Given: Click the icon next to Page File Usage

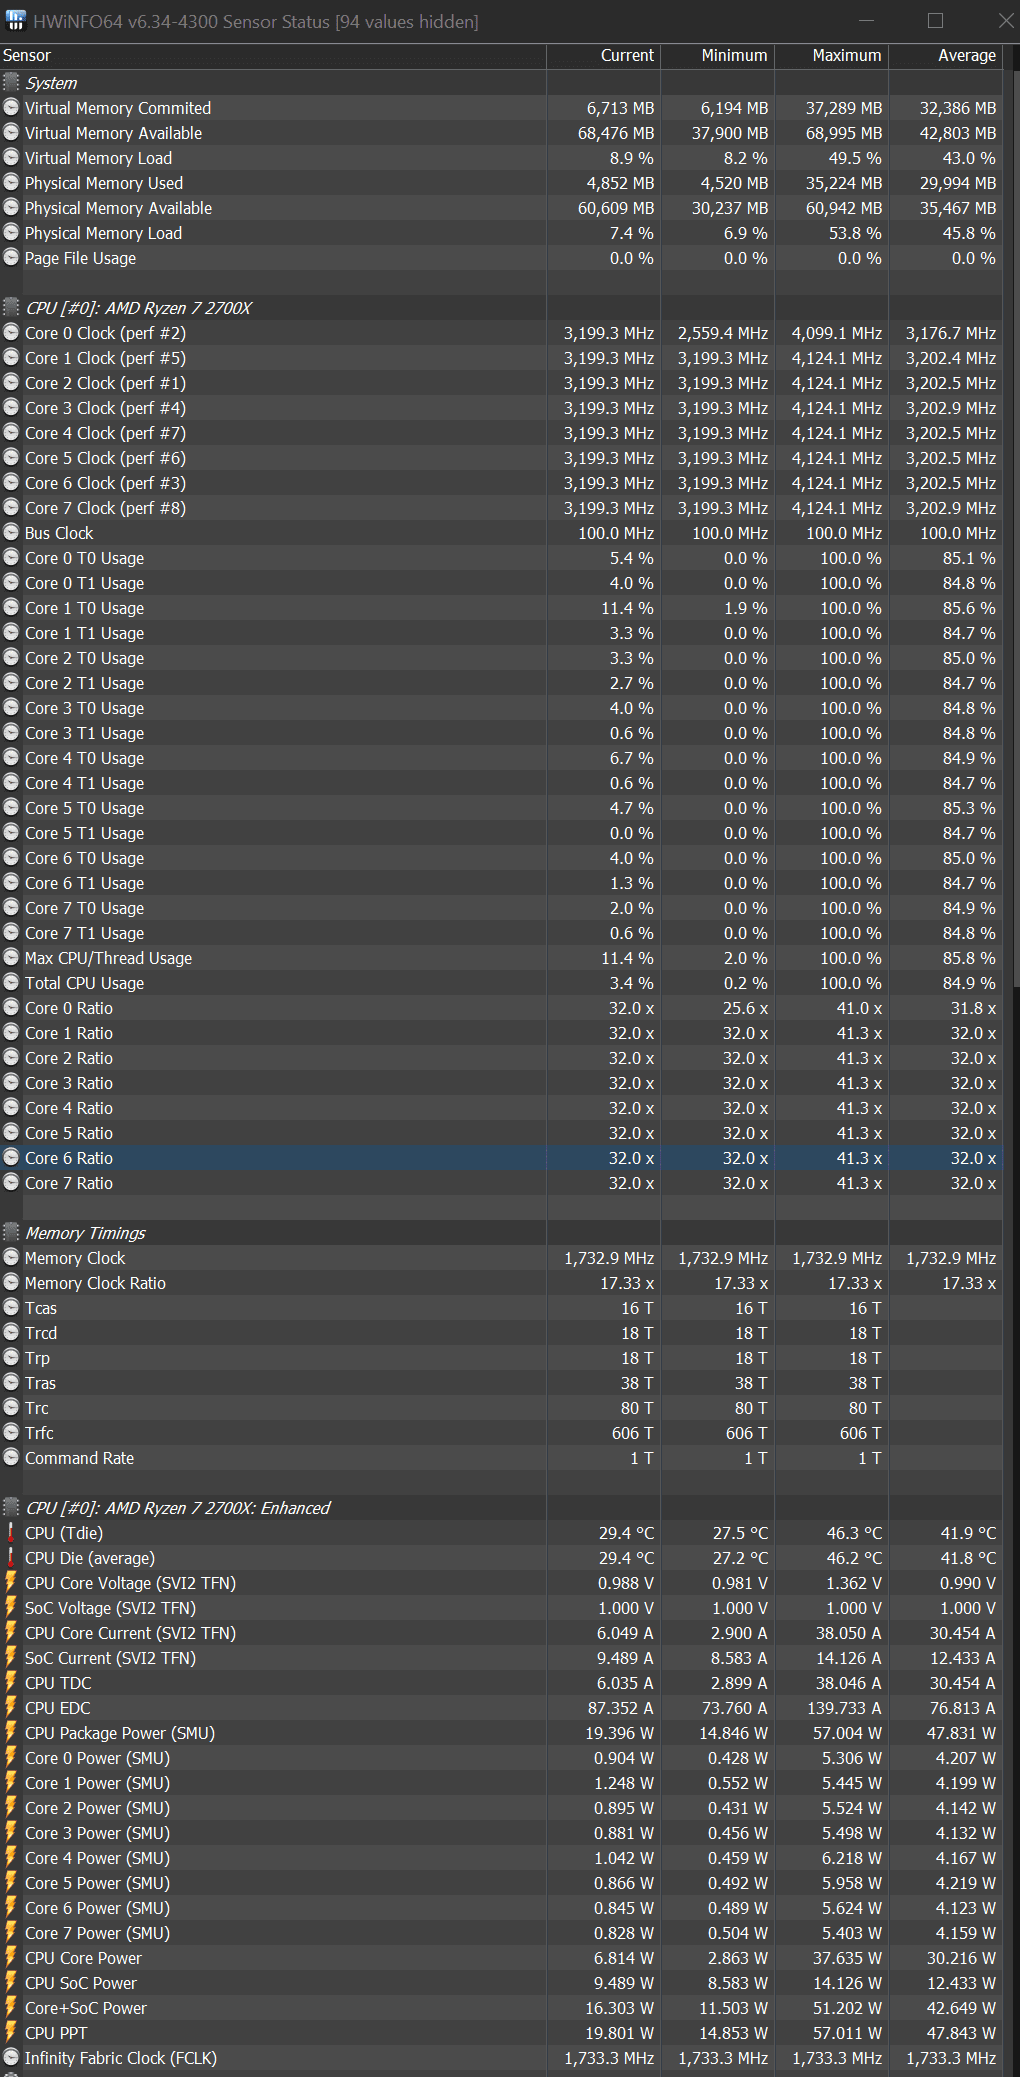Looking at the screenshot, I should [x=11, y=257].
